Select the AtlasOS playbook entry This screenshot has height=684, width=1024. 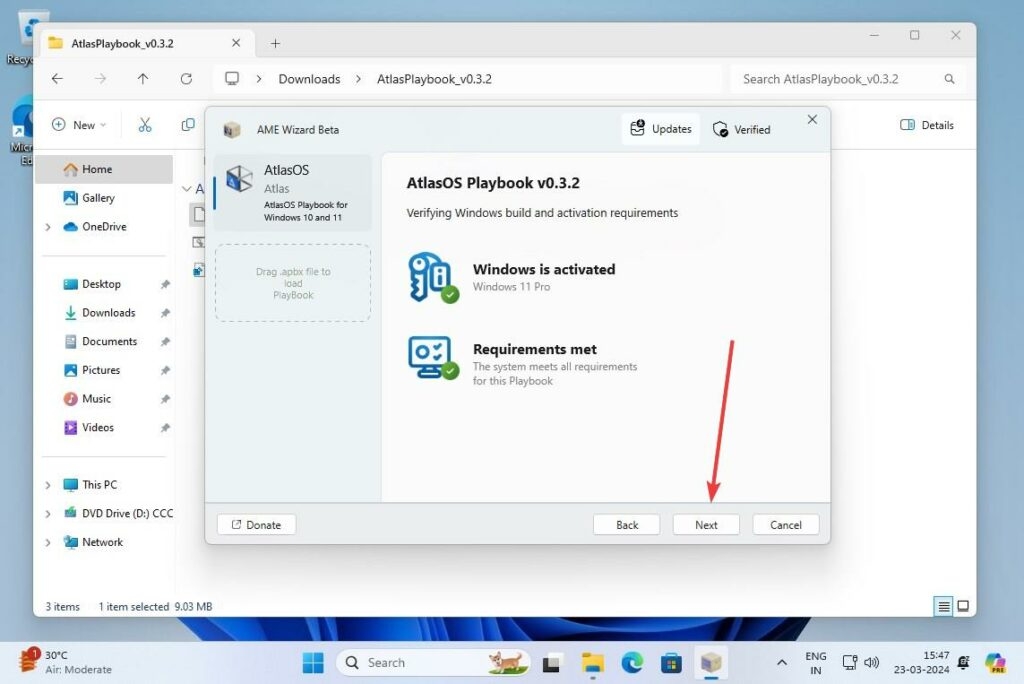293,192
